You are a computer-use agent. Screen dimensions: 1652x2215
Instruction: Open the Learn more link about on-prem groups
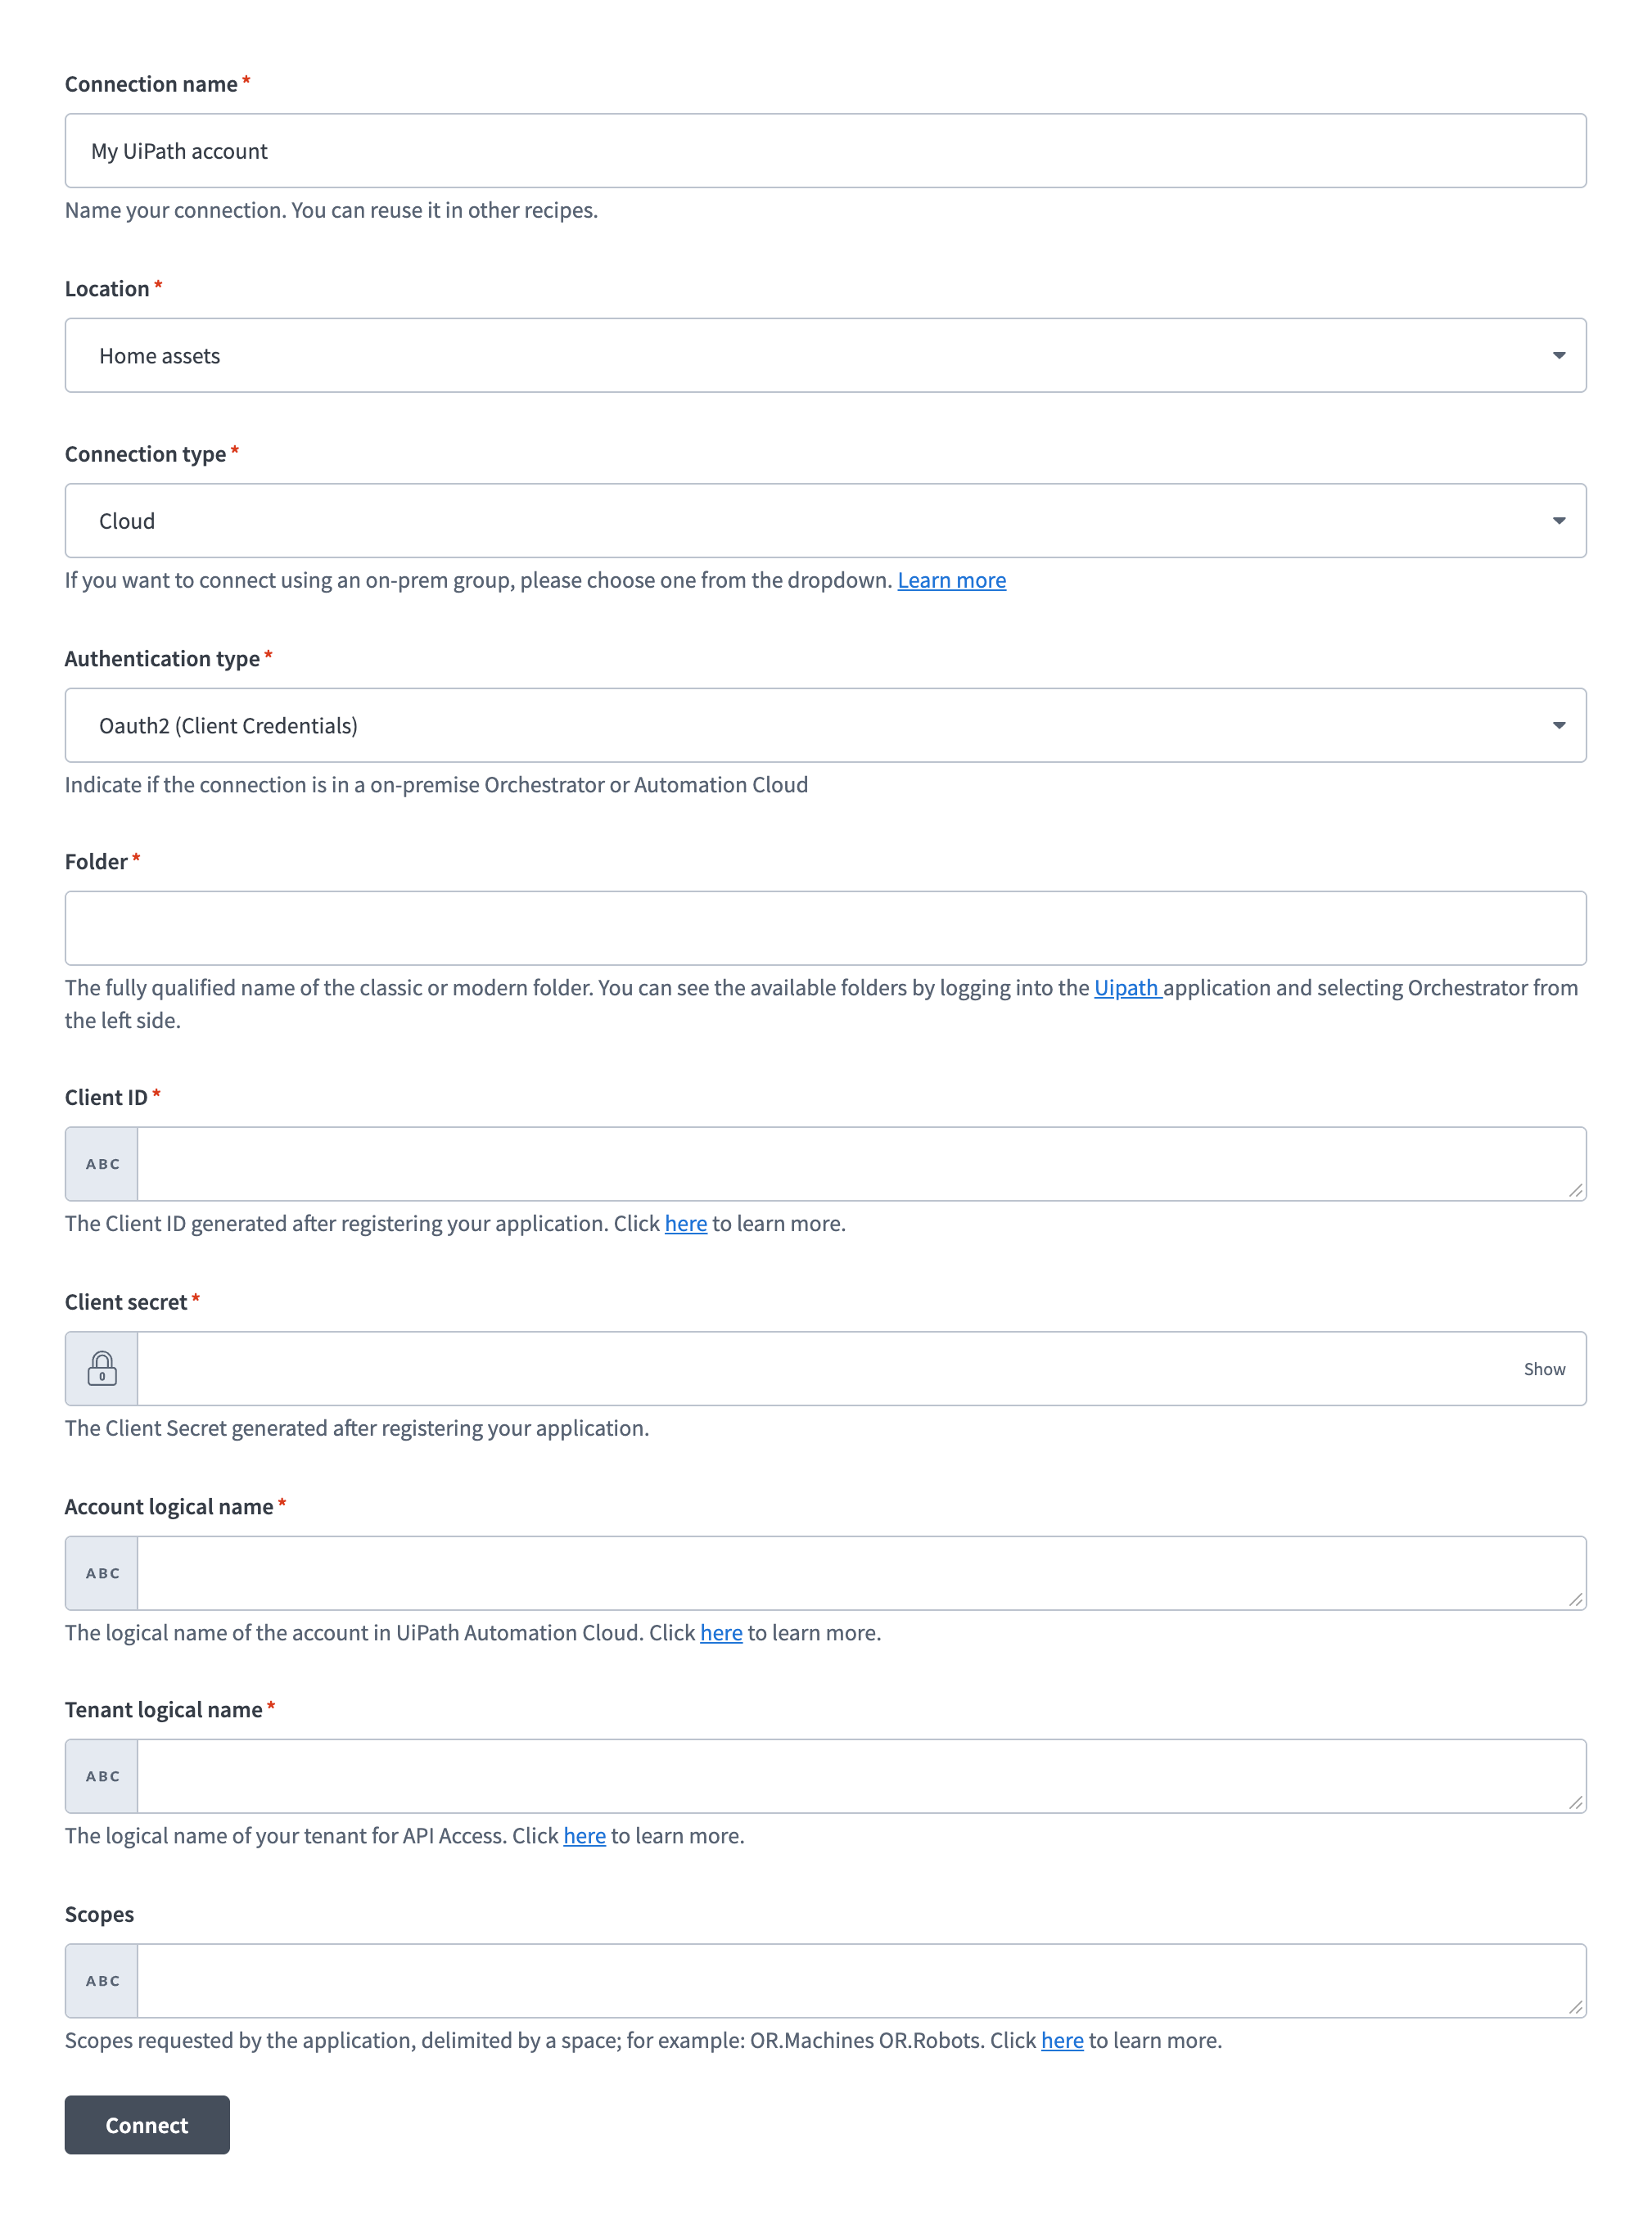951,579
